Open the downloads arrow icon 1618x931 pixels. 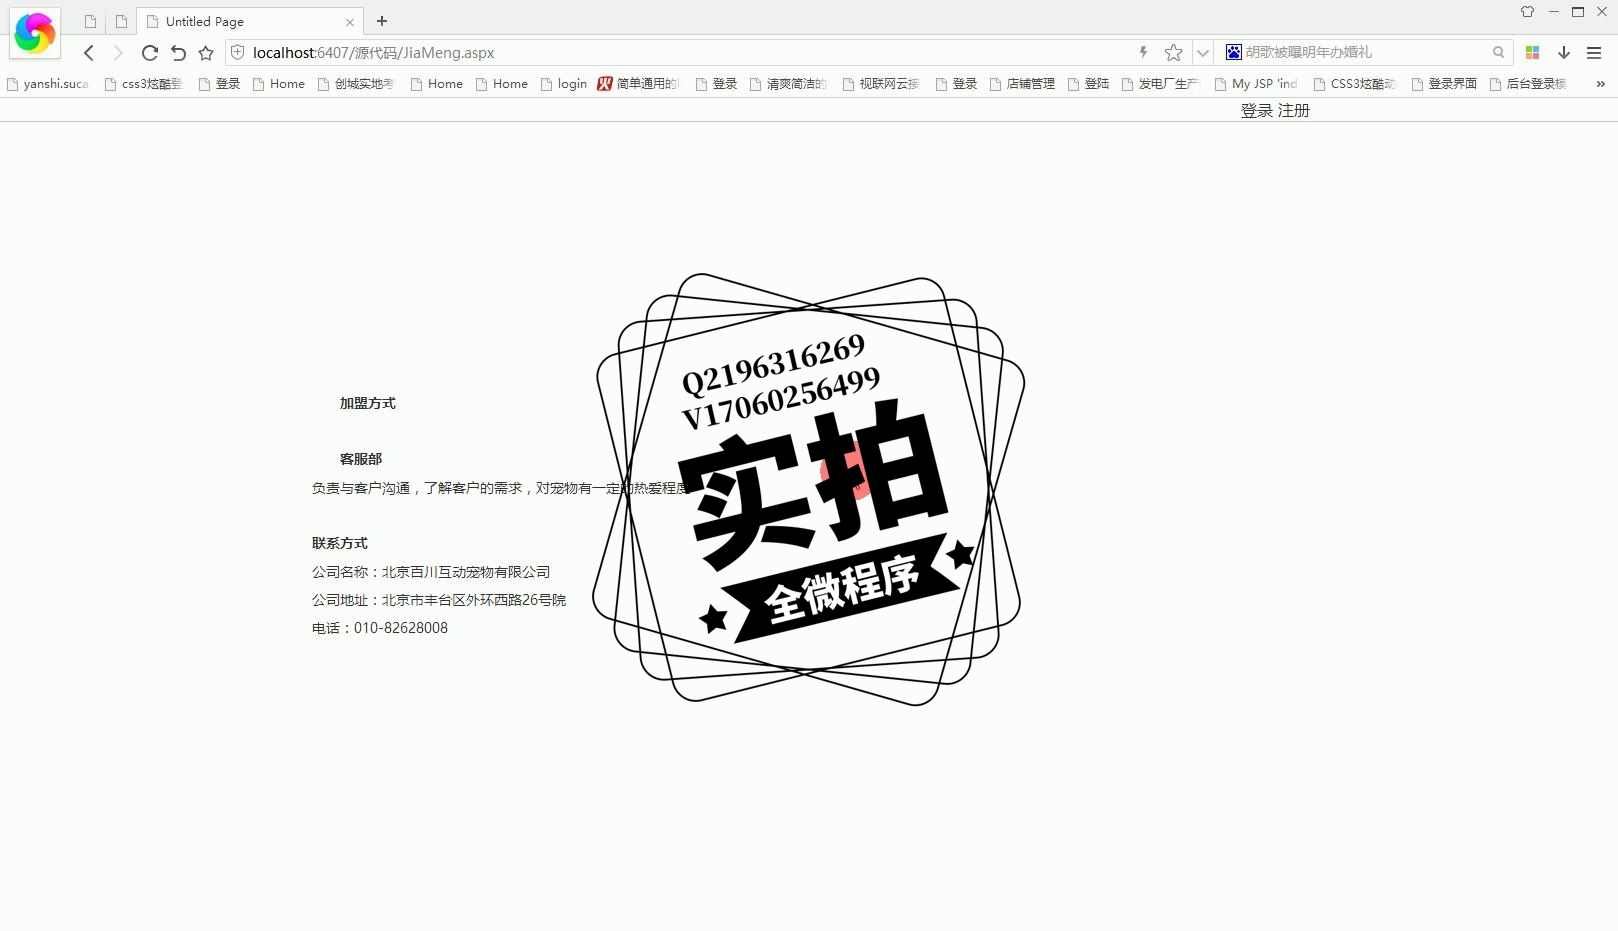coord(1564,53)
